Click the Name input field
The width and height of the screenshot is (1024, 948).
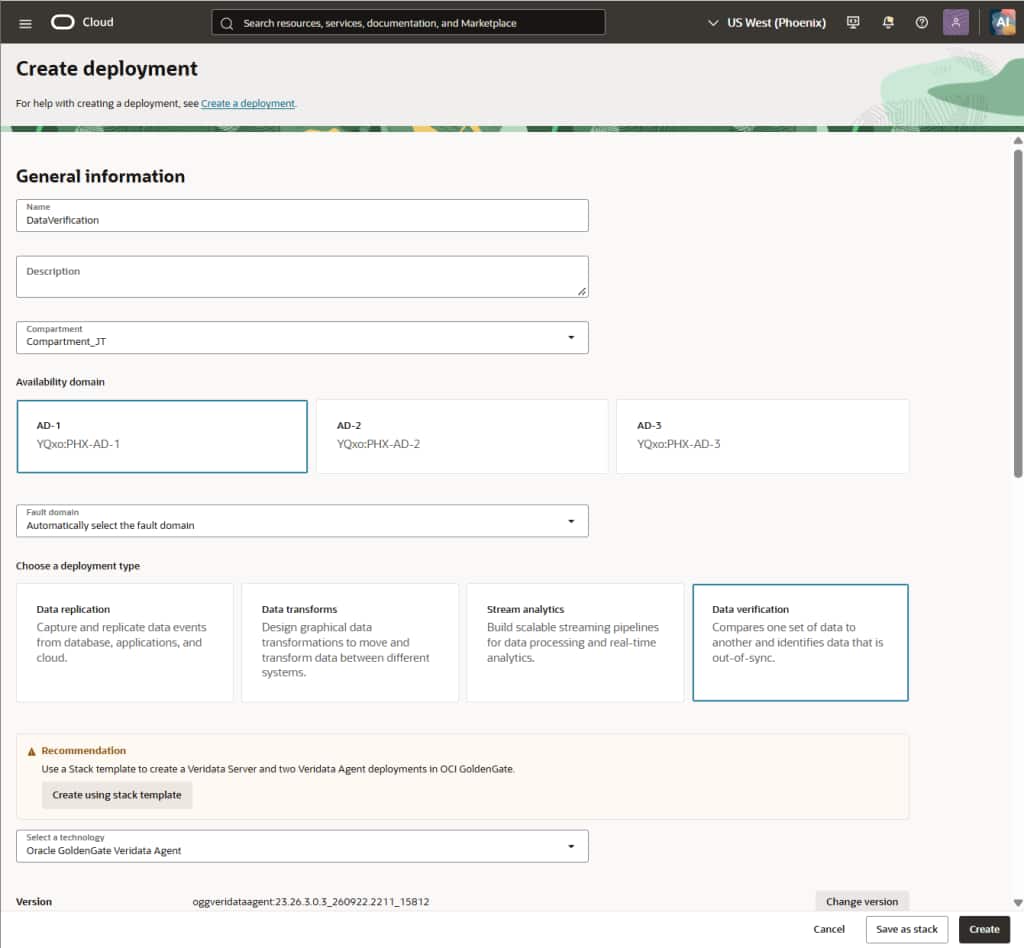pos(302,215)
